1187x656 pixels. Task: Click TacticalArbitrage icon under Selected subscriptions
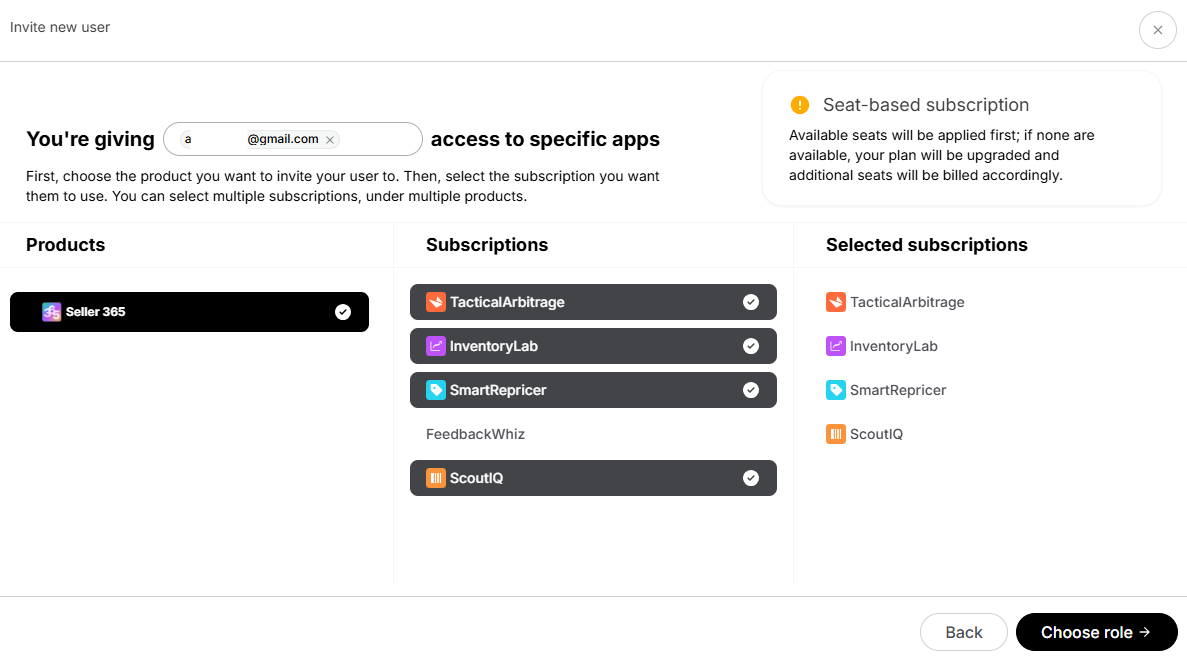[835, 302]
